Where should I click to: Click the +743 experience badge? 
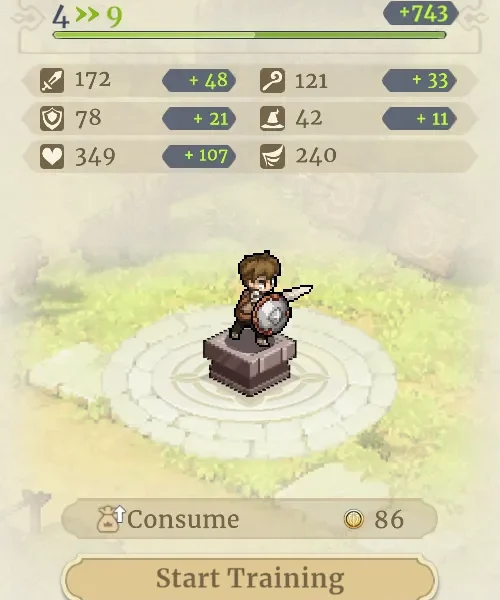[x=421, y=13]
